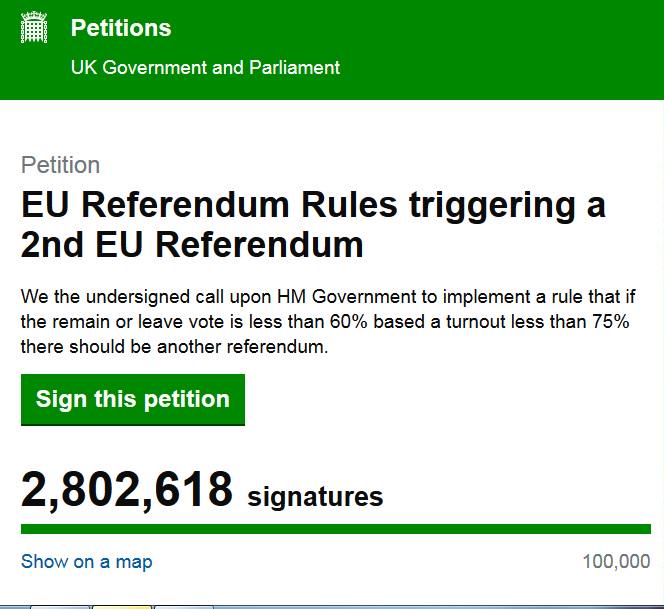
Task: Click the Parliament portcullis crest icon
Action: [x=35, y=28]
